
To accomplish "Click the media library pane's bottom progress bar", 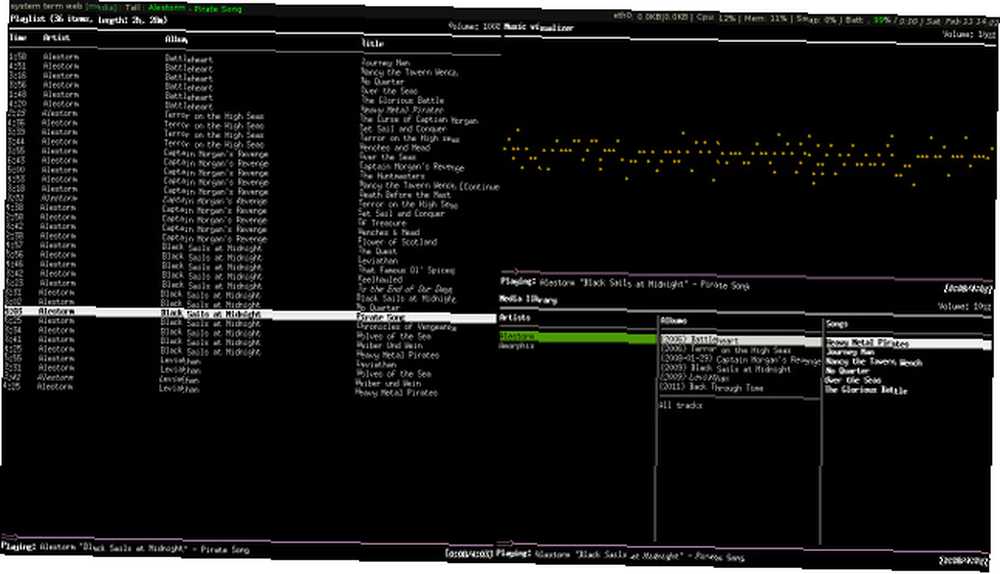I will pyautogui.click(x=745, y=547).
